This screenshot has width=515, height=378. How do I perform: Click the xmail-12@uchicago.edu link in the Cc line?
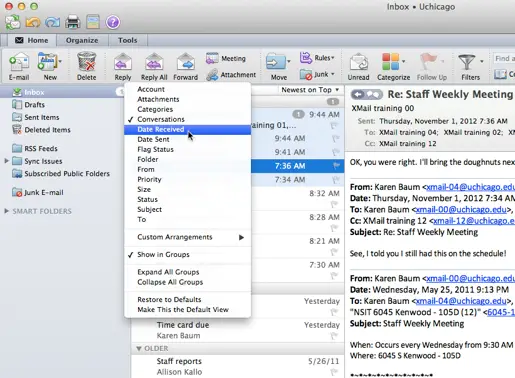tap(474, 221)
